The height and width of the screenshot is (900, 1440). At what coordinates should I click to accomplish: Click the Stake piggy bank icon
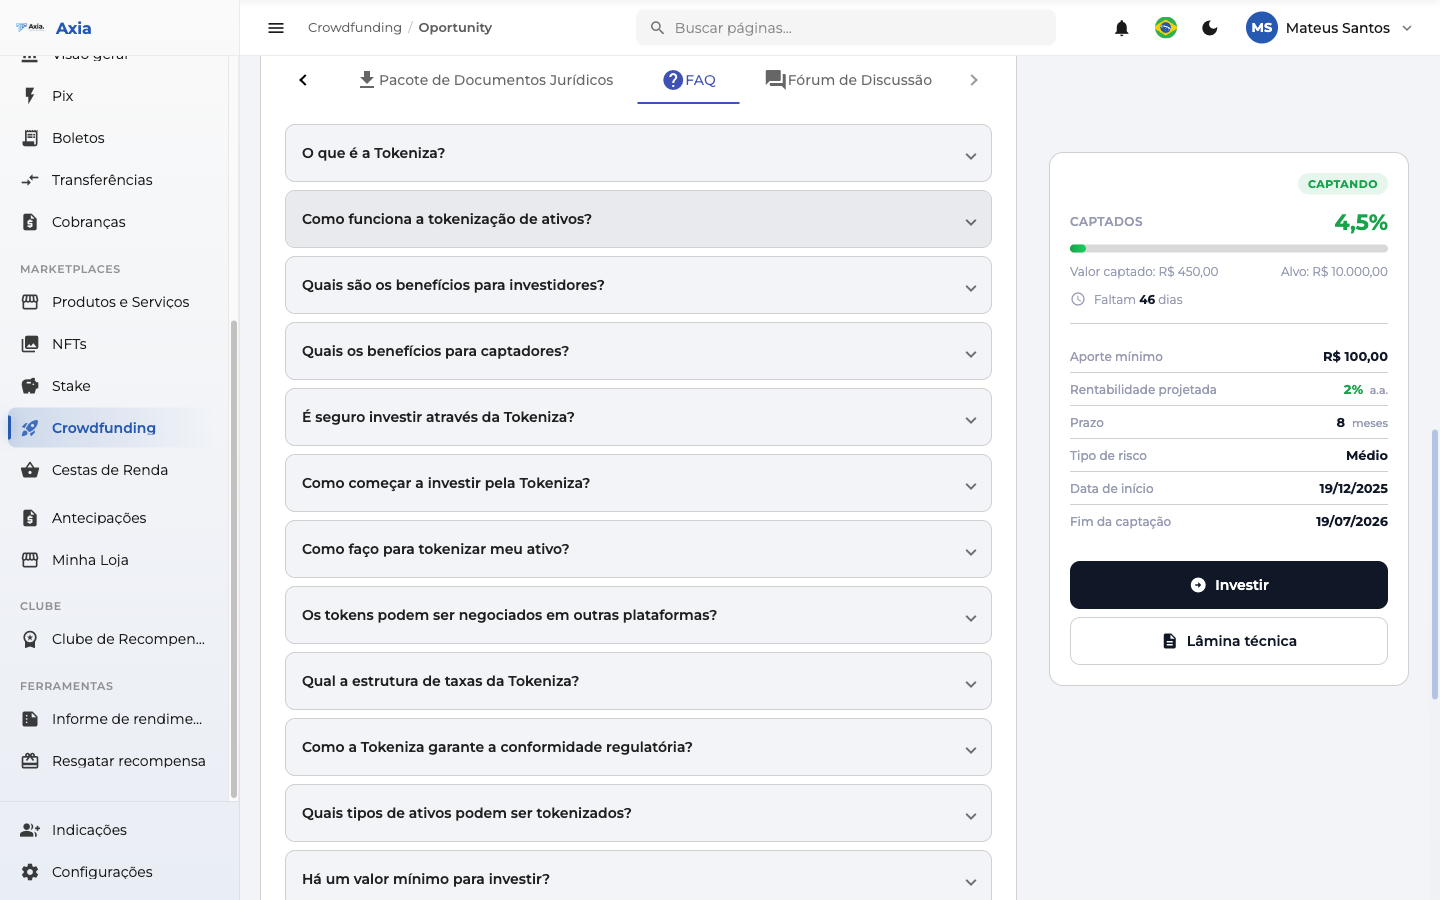pos(30,386)
